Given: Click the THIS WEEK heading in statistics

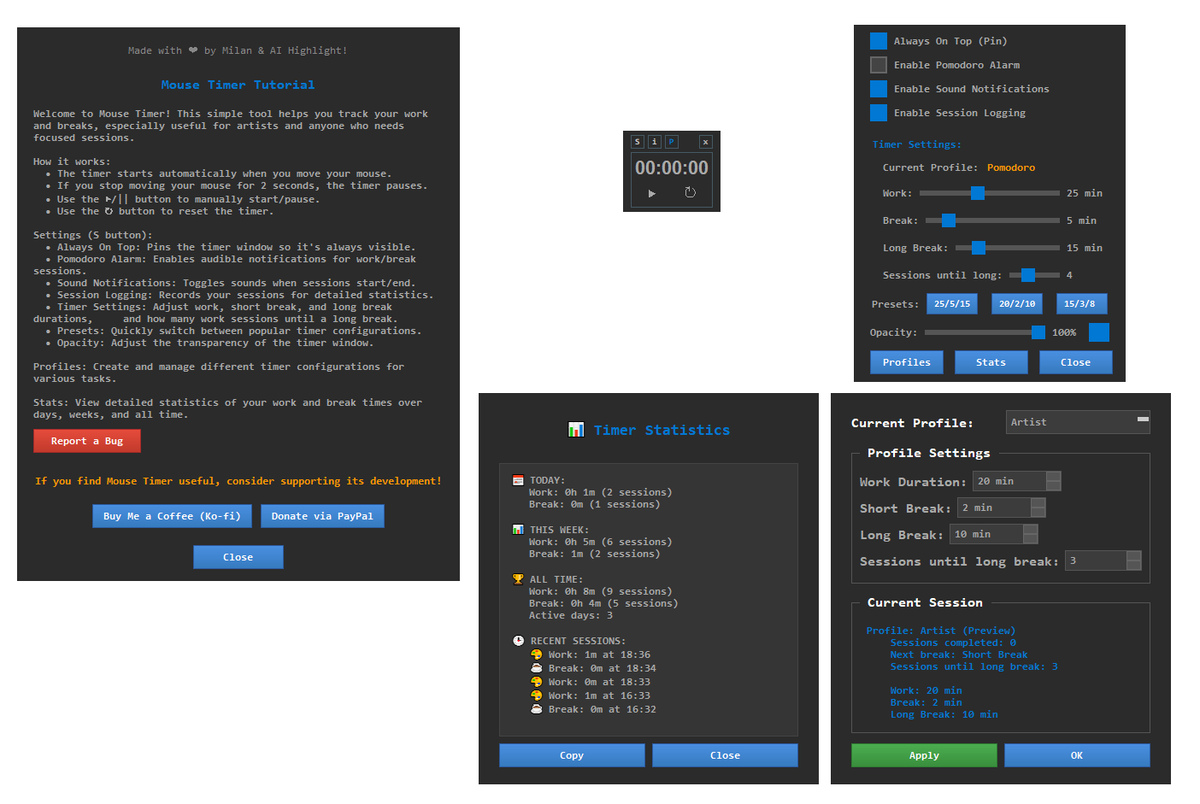Looking at the screenshot, I should (x=559, y=530).
